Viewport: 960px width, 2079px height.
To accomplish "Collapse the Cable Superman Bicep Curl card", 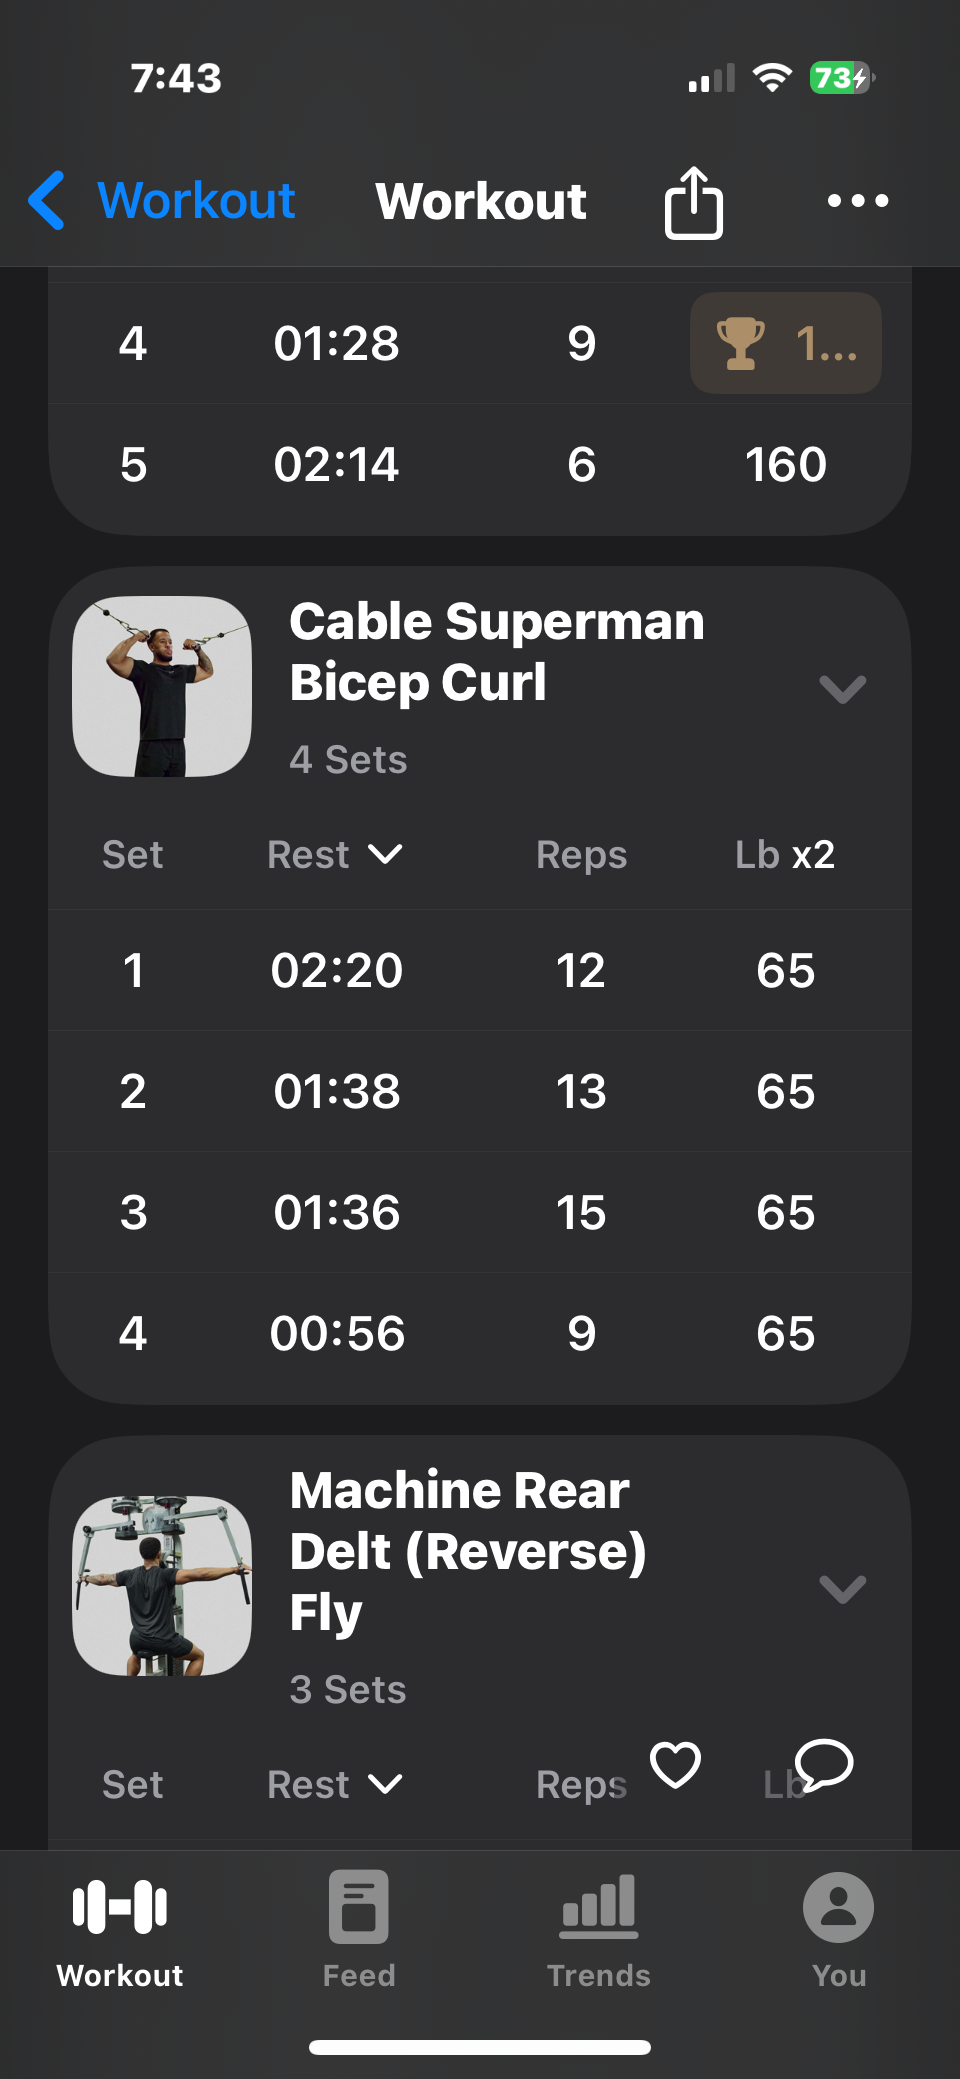I will pos(842,689).
